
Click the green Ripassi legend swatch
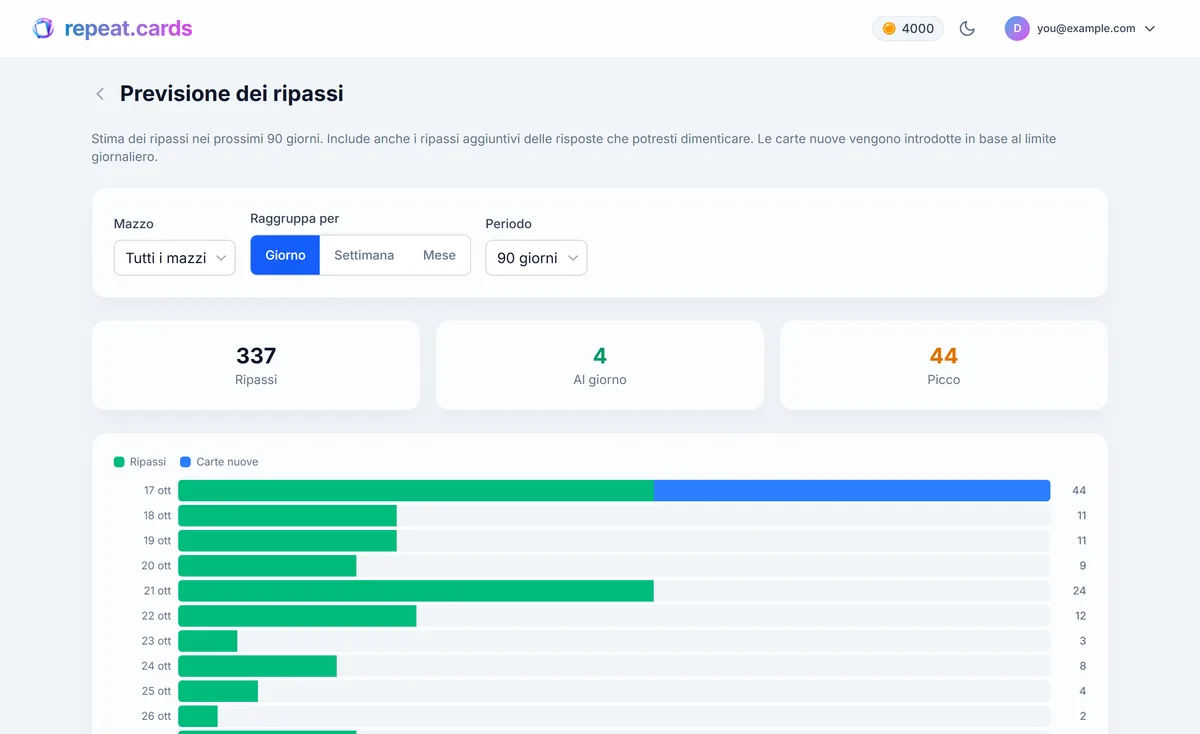(119, 462)
